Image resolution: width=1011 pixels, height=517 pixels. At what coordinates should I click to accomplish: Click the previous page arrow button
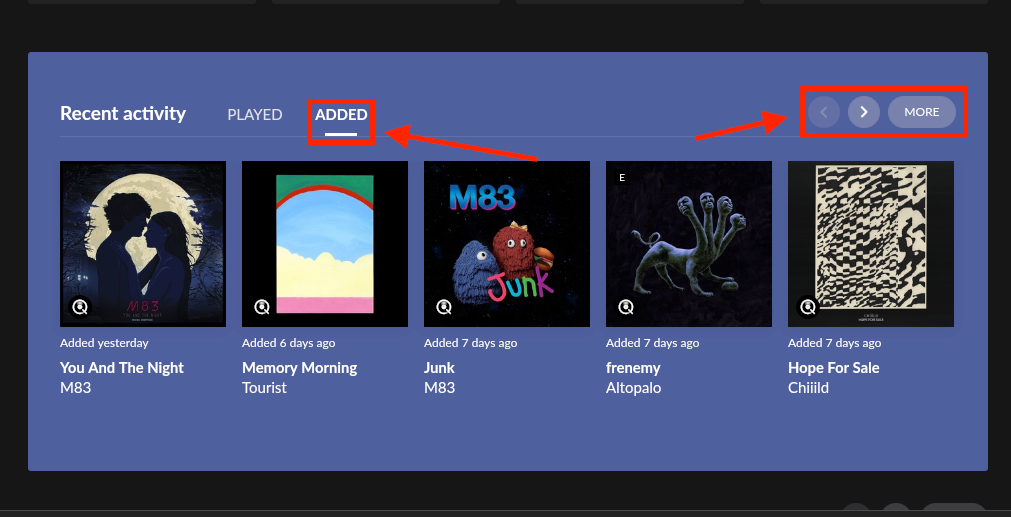coord(823,112)
